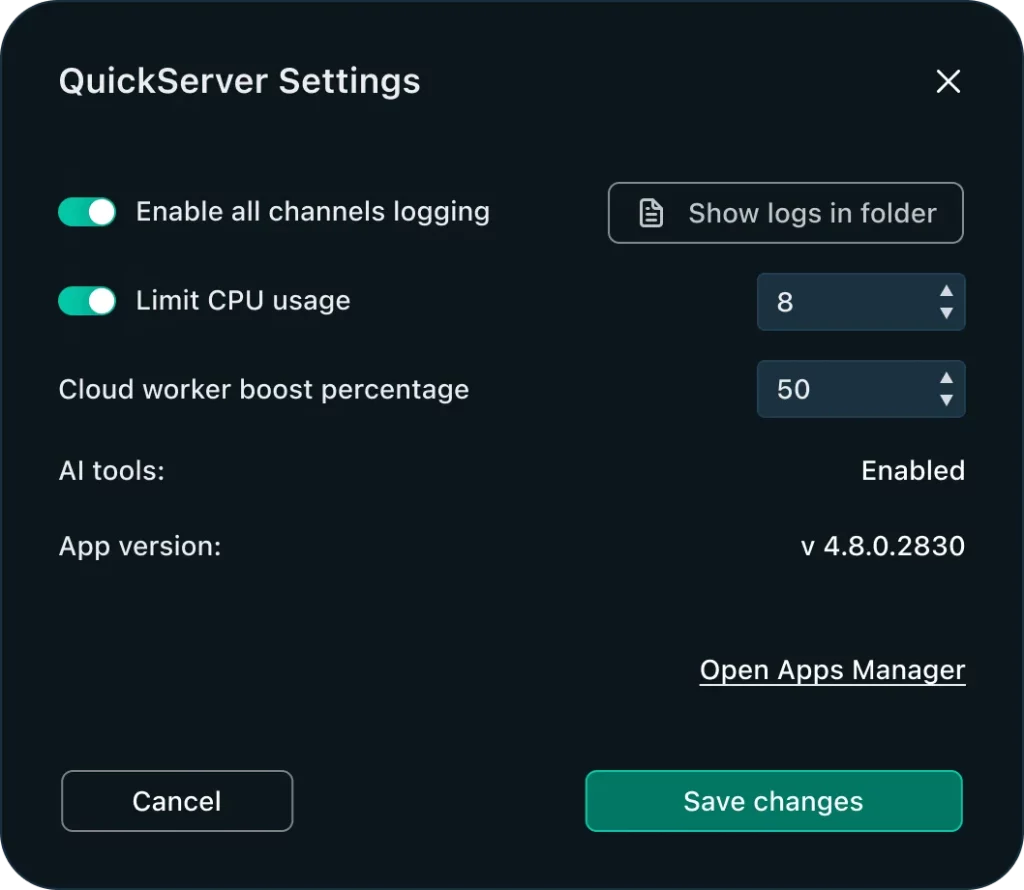Screen dimensions: 1024x890
Task: Click the document icon in Show logs button
Action: (x=650, y=213)
